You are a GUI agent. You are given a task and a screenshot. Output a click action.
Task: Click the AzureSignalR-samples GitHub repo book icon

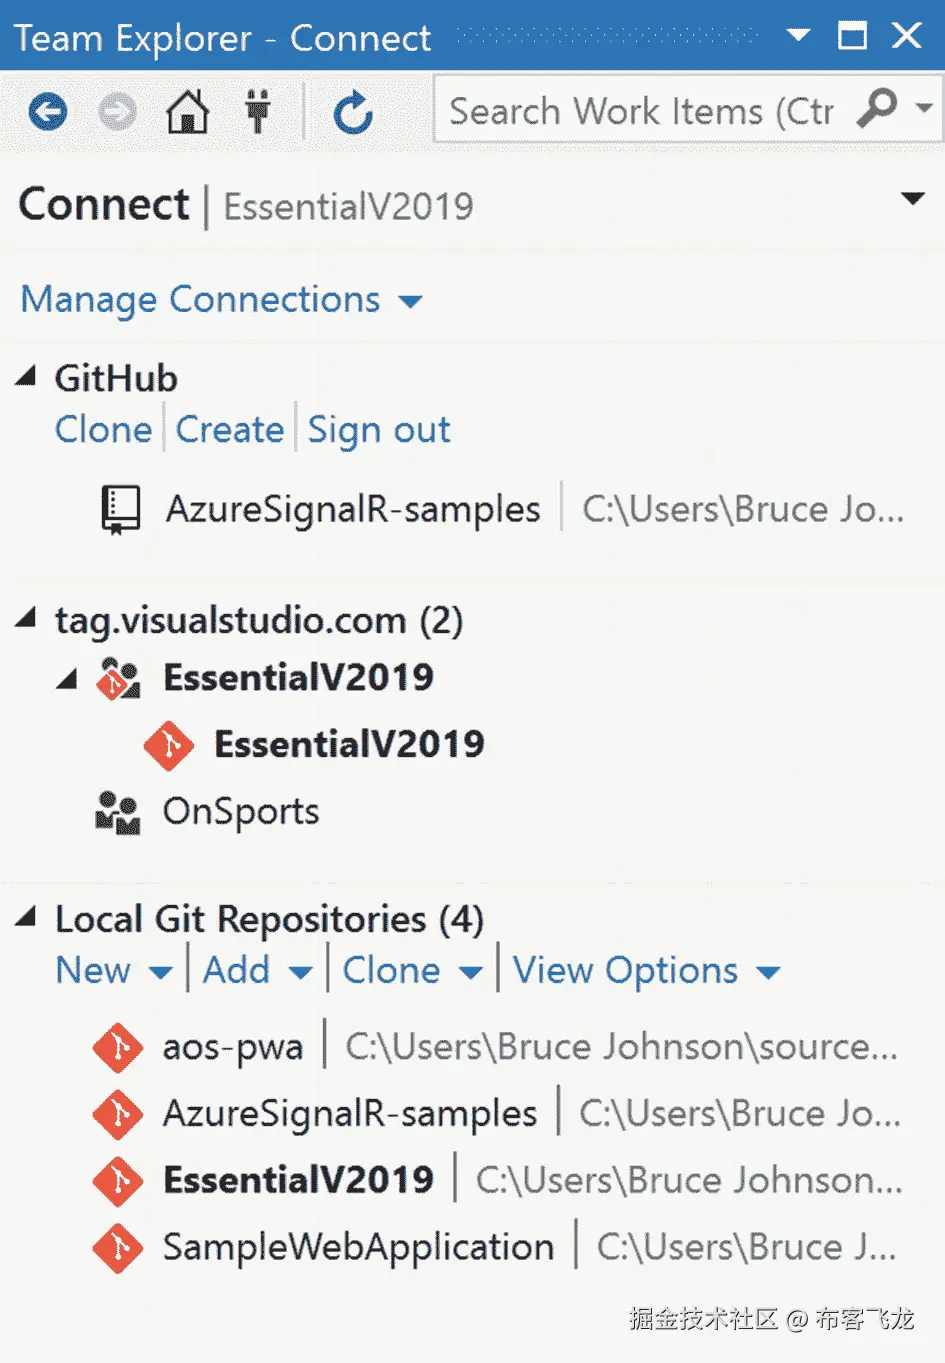click(x=120, y=509)
